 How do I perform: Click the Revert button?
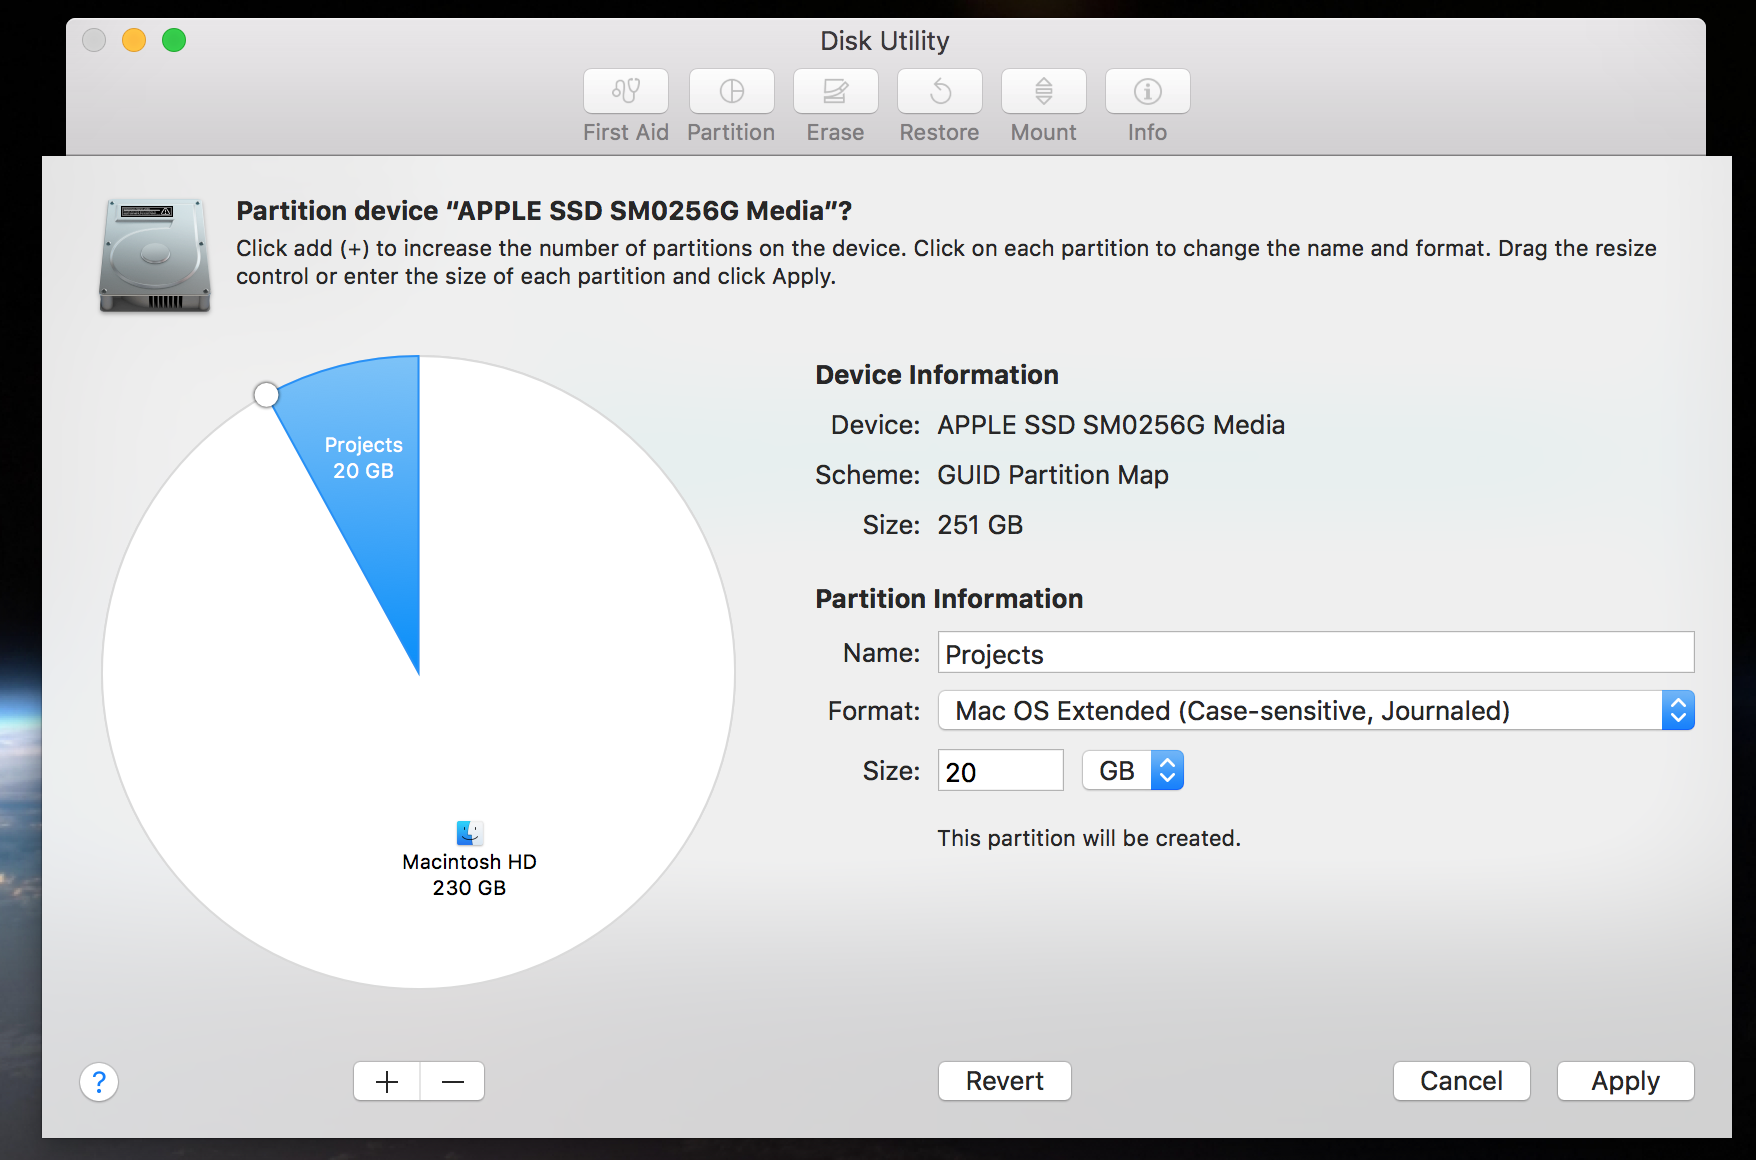(1005, 1081)
